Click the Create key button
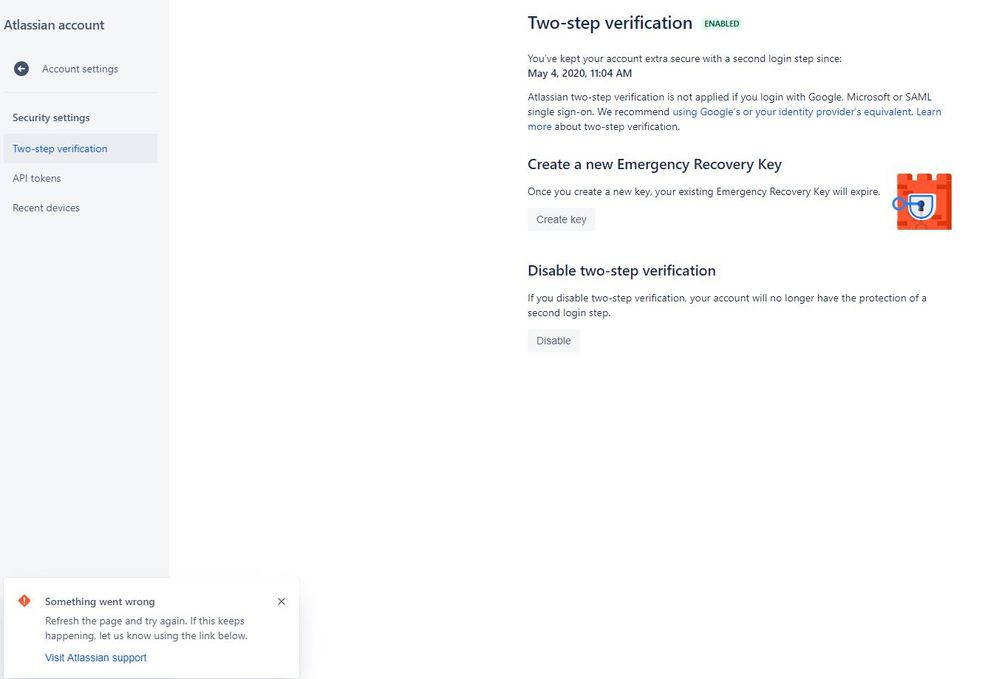The width and height of the screenshot is (999, 679). tap(561, 219)
